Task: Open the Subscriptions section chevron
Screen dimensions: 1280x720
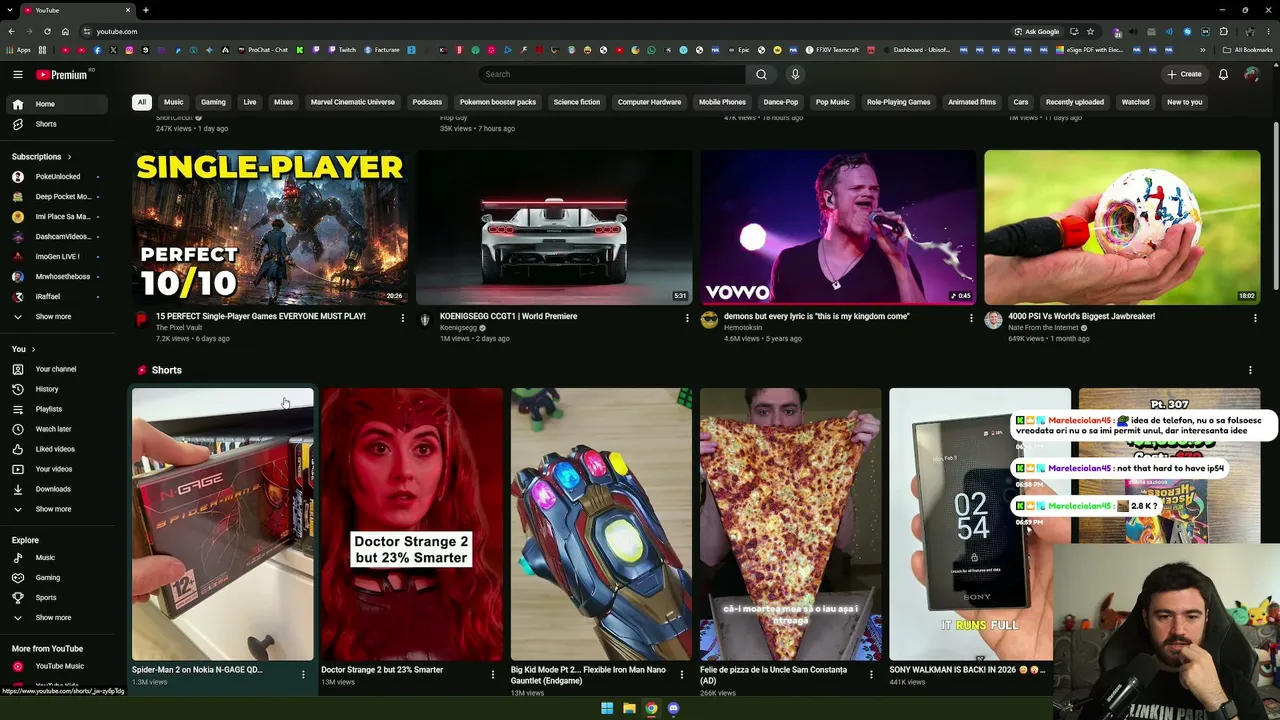Action: tap(69, 157)
